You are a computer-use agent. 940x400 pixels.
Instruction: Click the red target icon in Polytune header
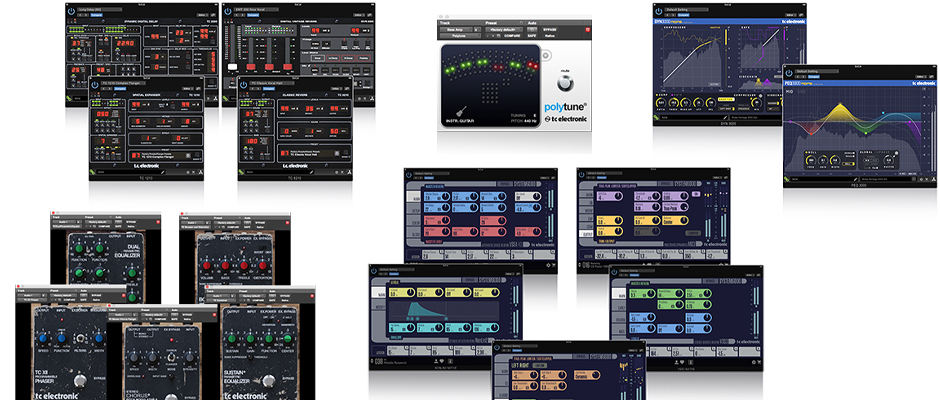pyautogui.click(x=587, y=29)
